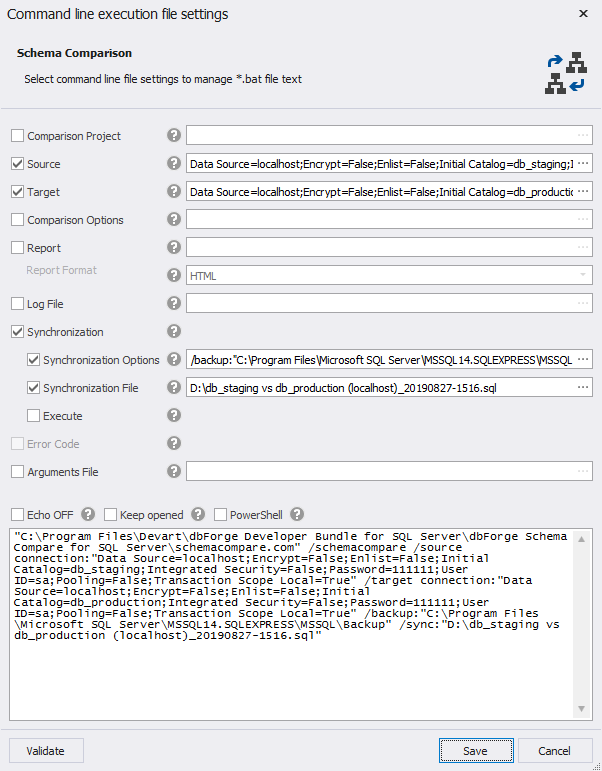Check the Echo OFF option
The width and height of the screenshot is (602, 771).
[17, 515]
